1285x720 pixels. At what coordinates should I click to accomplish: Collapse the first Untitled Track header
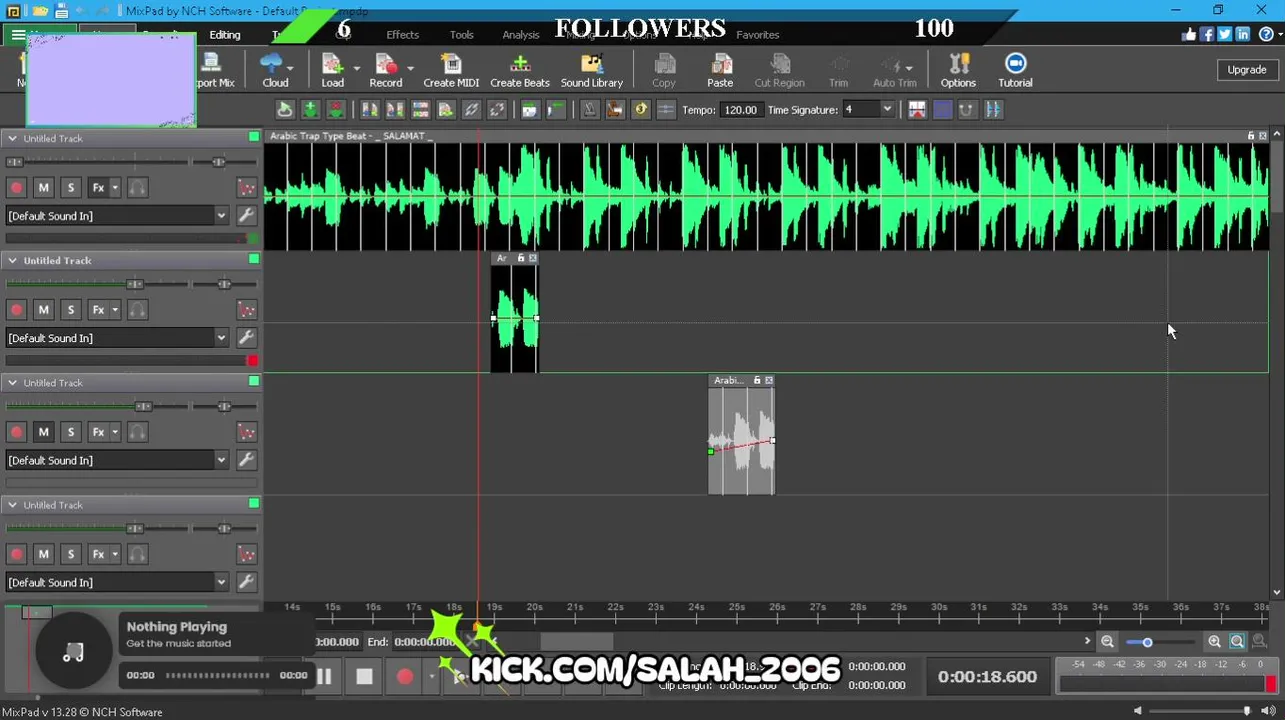click(x=12, y=138)
